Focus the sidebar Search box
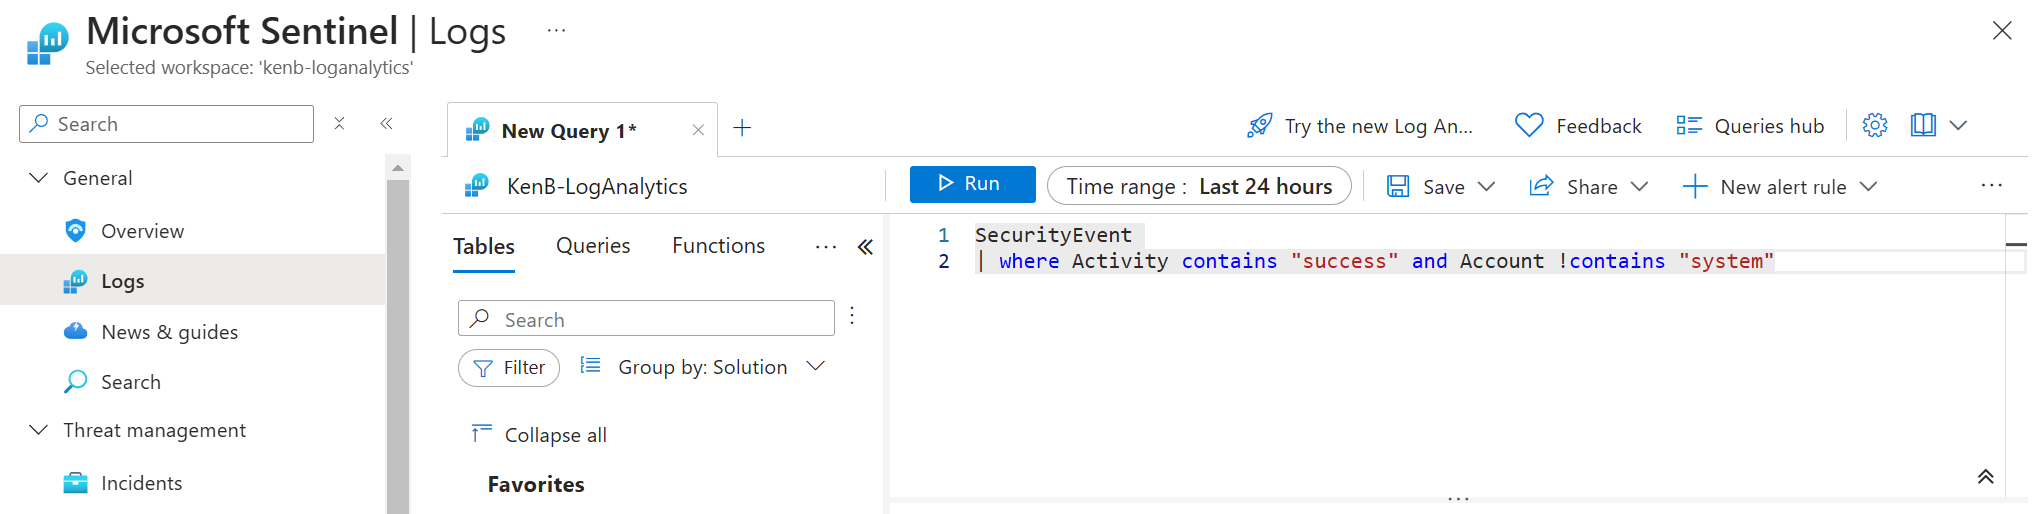 (x=166, y=124)
